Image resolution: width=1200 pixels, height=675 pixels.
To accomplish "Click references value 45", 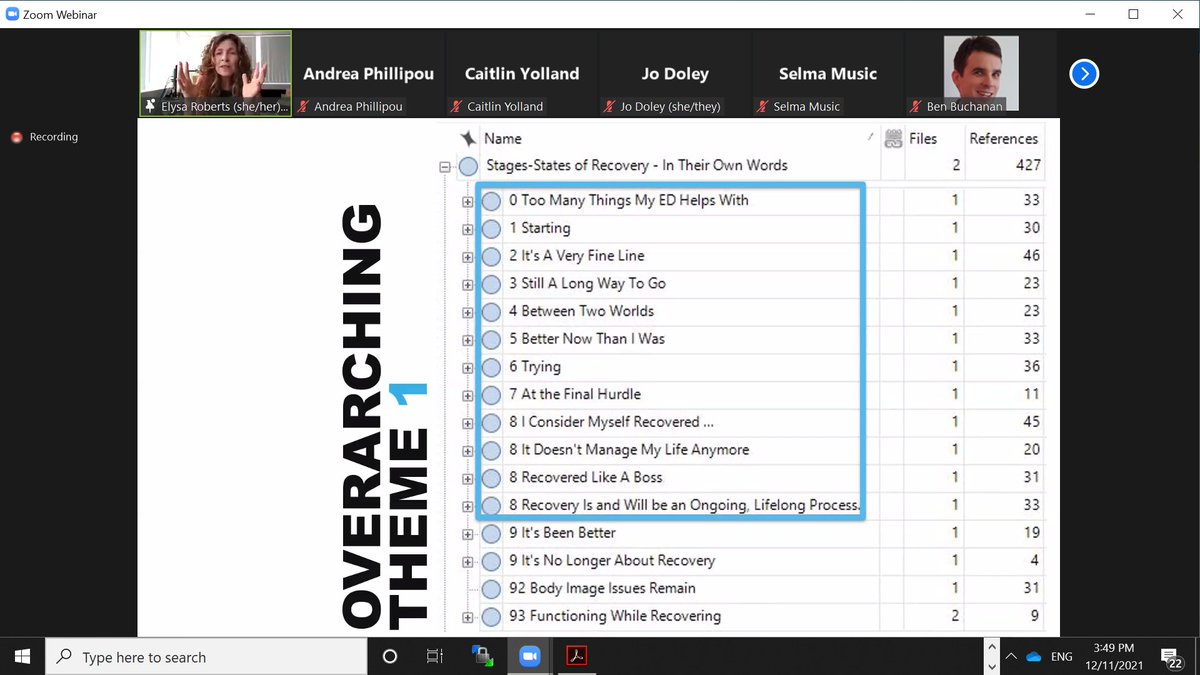I will point(1031,422).
